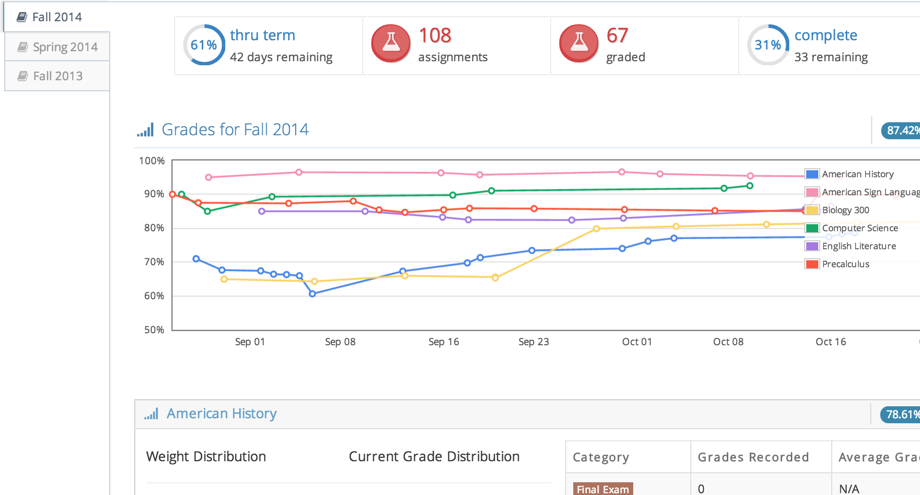Click the purple English Literature legend swatch
Viewport: 920px width, 495px height.
coord(812,246)
